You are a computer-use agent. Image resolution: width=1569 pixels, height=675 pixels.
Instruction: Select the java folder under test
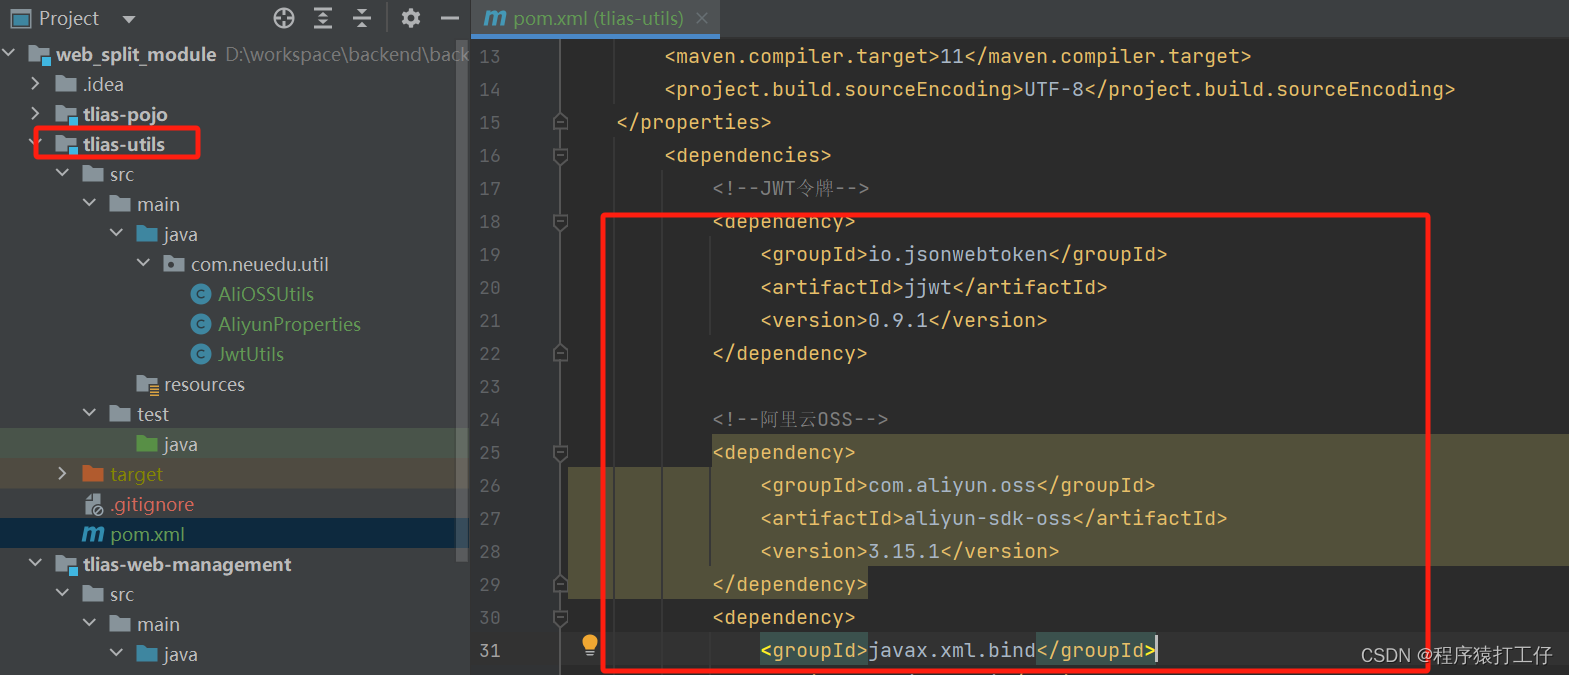tap(180, 444)
